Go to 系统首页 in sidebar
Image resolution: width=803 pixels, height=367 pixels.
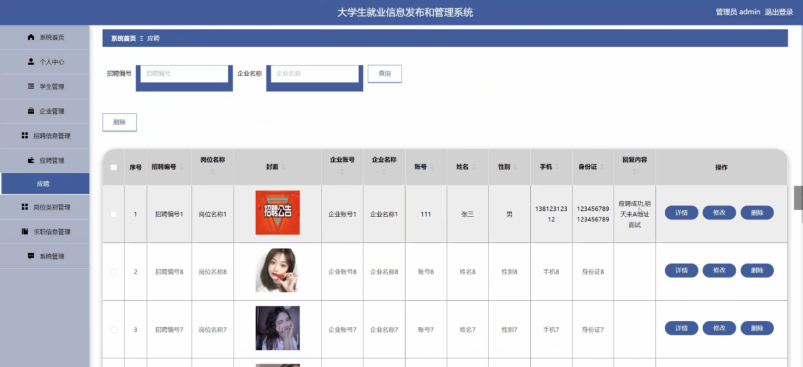pos(45,37)
